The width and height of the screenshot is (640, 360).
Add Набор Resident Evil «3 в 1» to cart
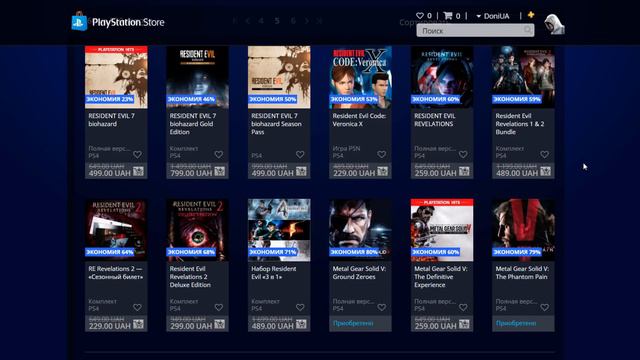click(301, 324)
